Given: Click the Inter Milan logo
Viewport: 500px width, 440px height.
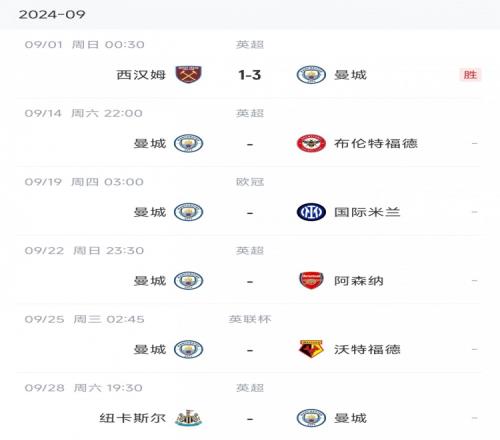Looking at the screenshot, I should [x=311, y=212].
